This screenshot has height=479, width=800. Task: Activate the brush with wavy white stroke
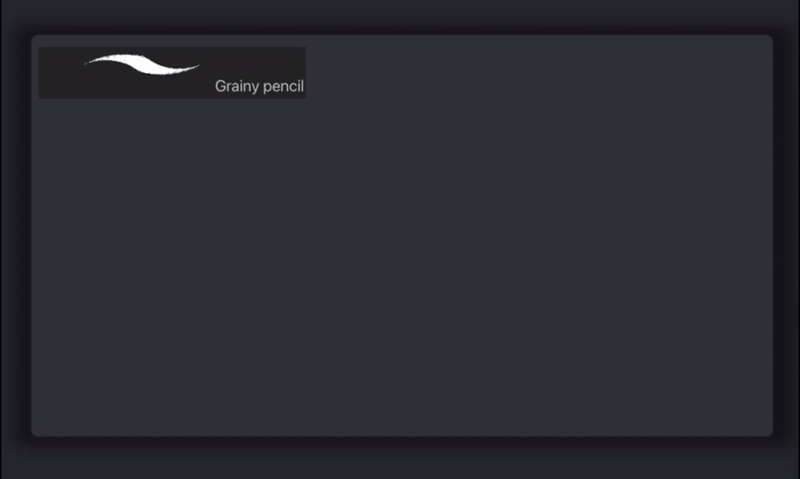[x=172, y=72]
